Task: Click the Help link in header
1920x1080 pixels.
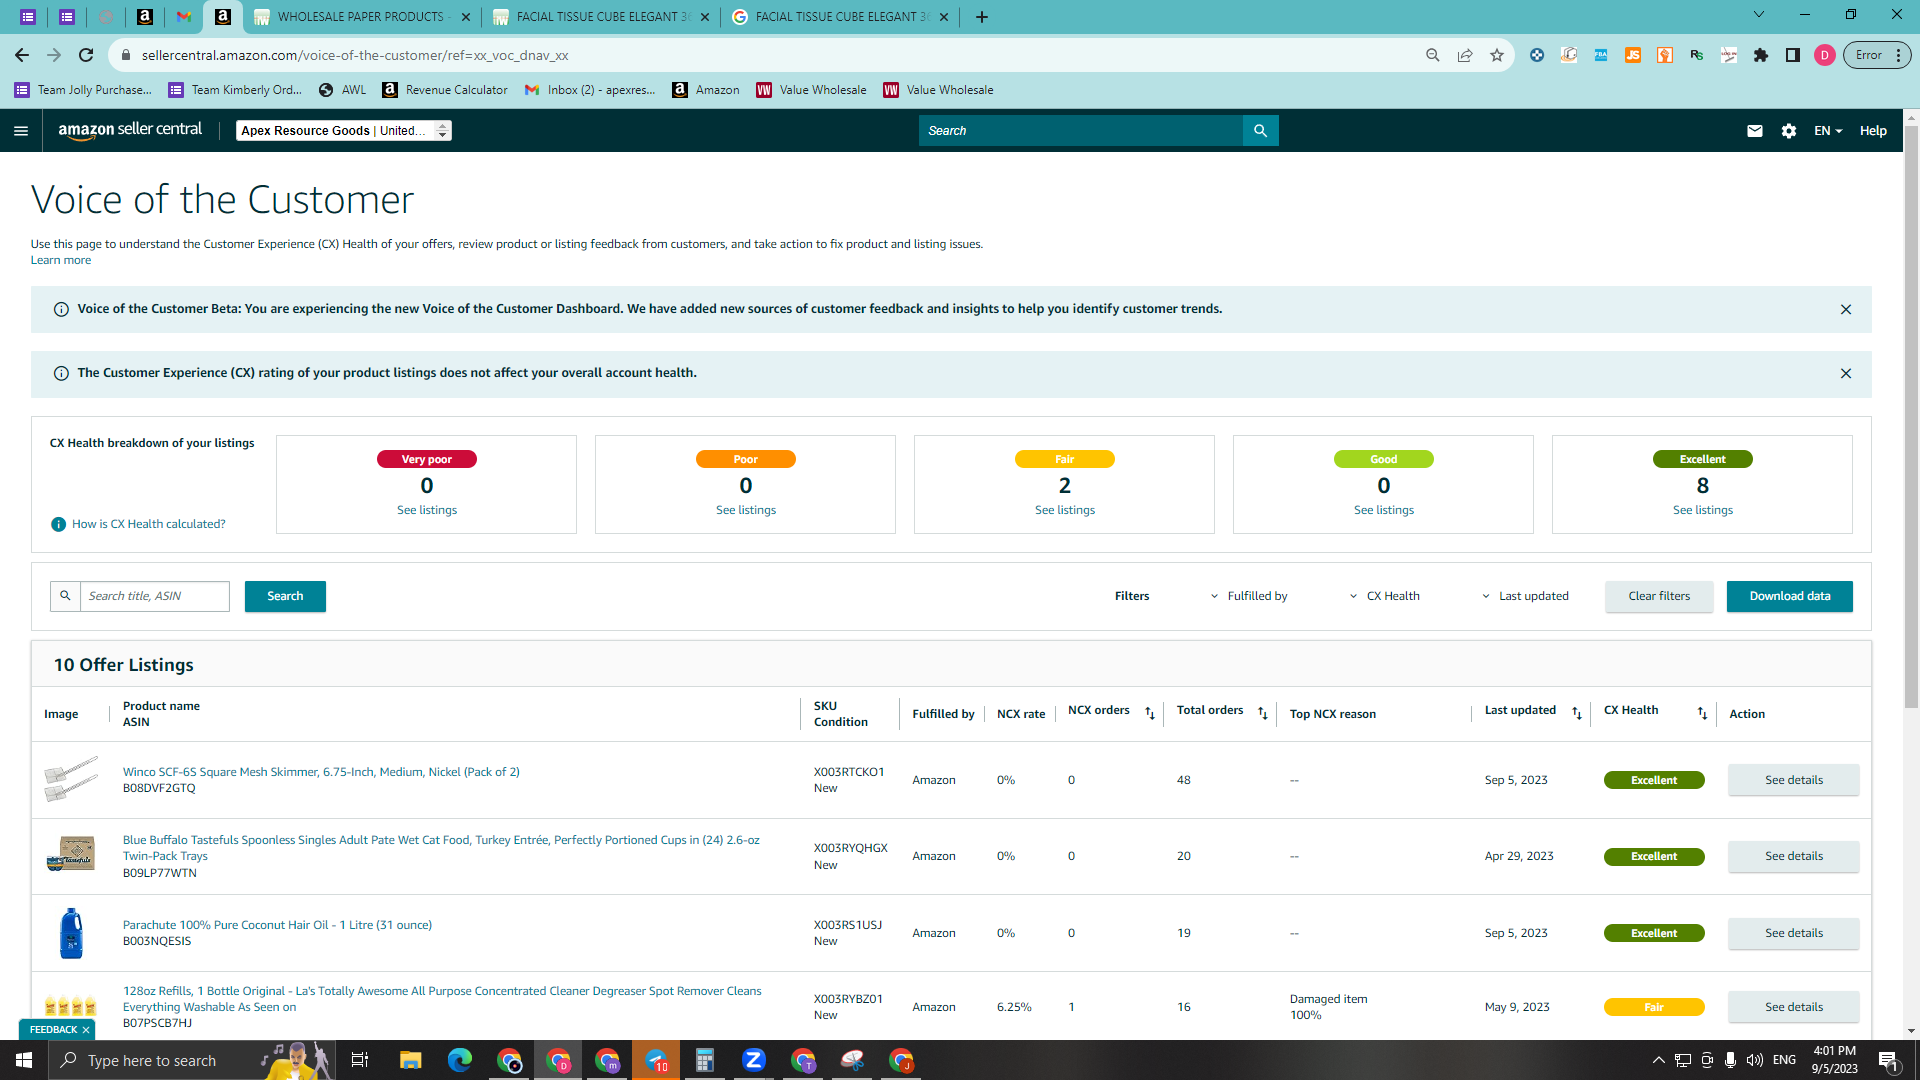Action: coord(1873,131)
